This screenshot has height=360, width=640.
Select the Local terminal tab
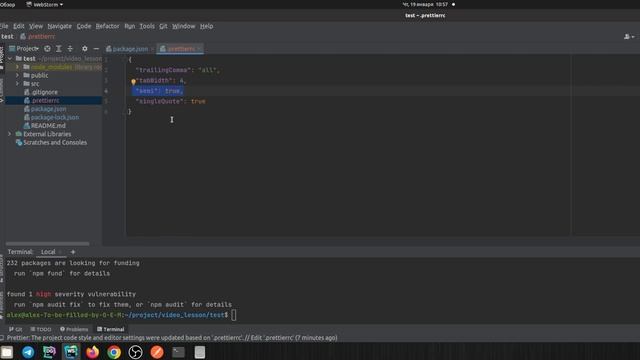[48, 252]
